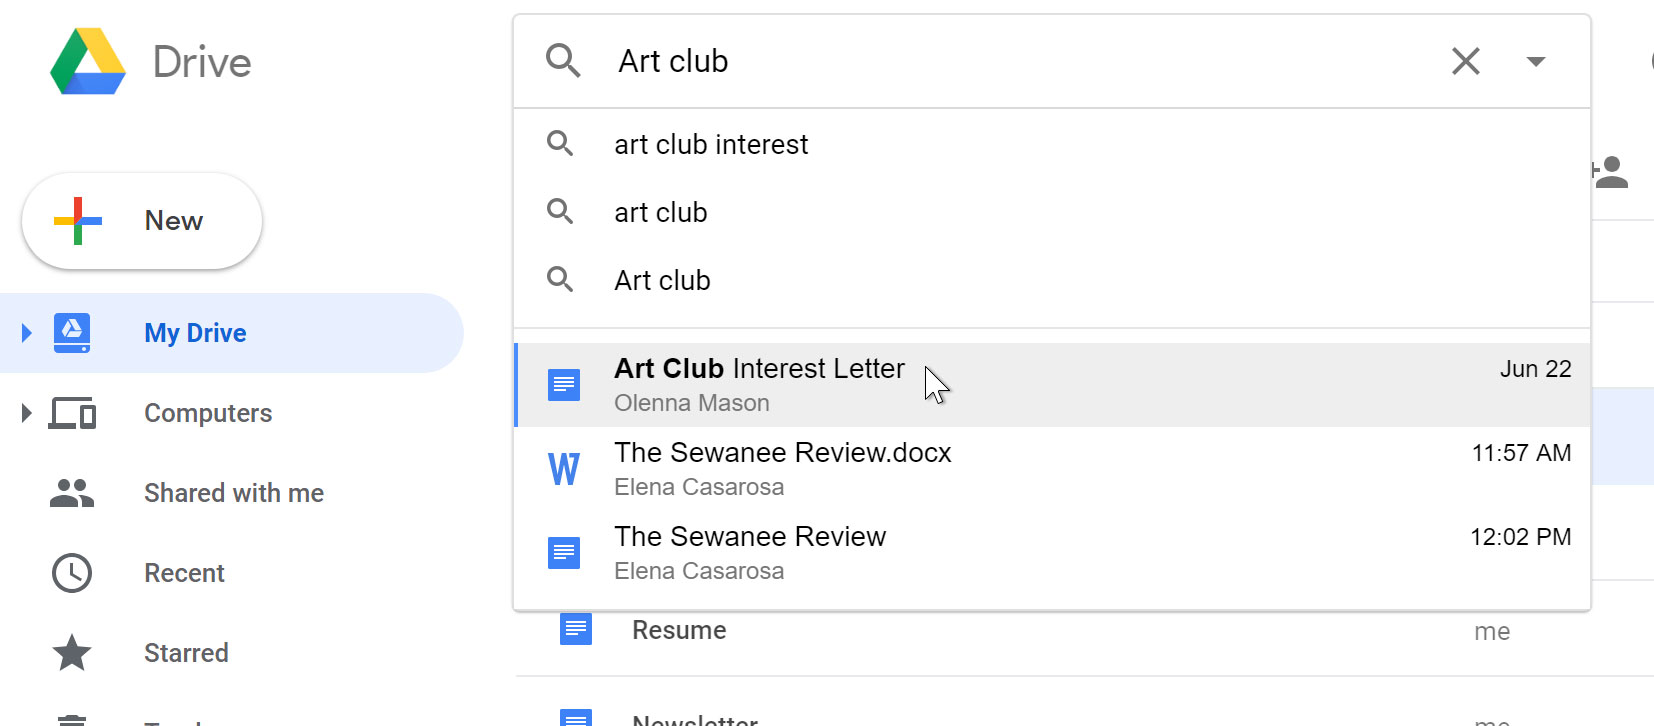Open the Art Club Interest Letter result

point(759,384)
